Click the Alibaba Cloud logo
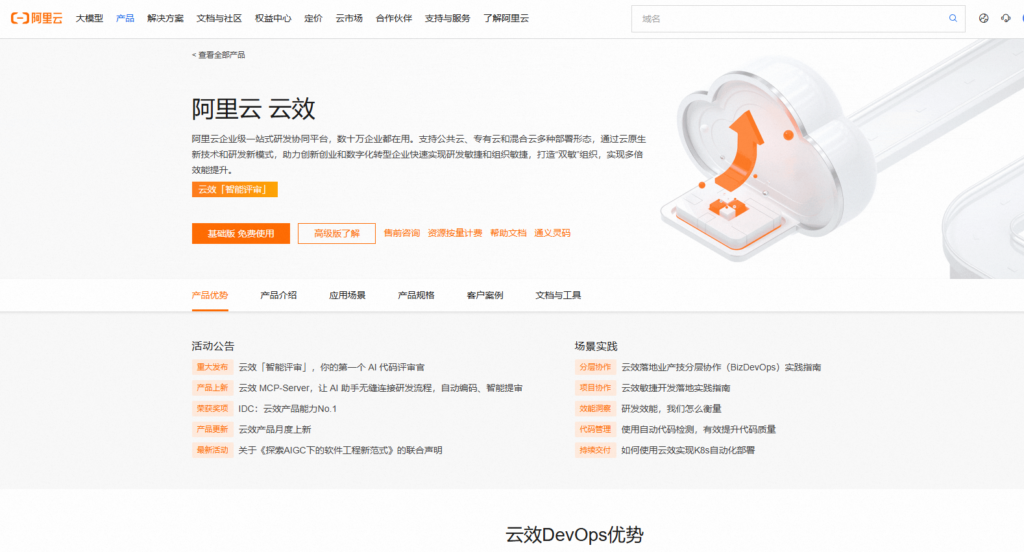 click(36, 18)
